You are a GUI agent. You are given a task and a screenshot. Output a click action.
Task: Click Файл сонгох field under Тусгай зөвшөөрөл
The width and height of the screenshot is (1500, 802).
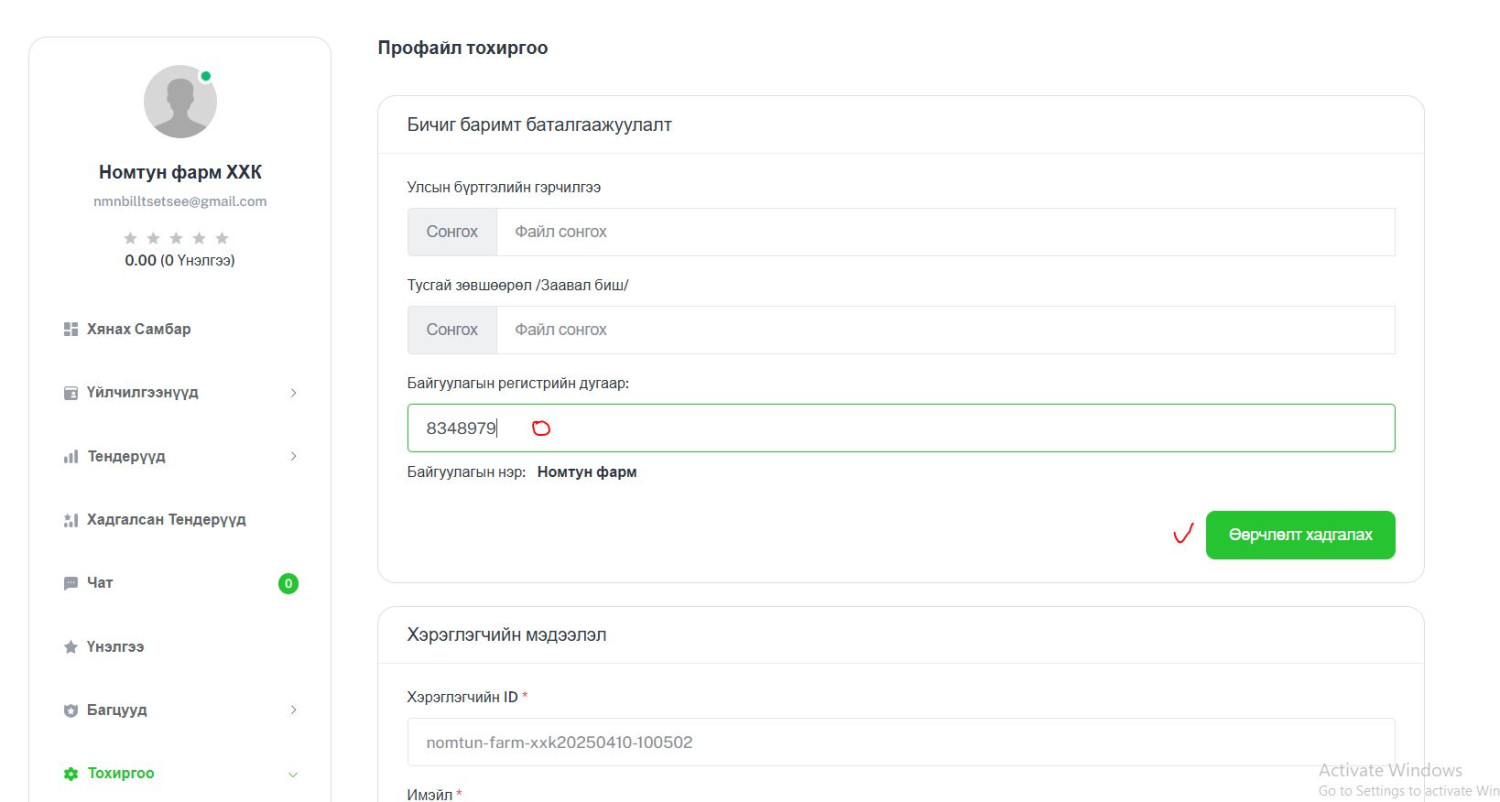(x=946, y=330)
